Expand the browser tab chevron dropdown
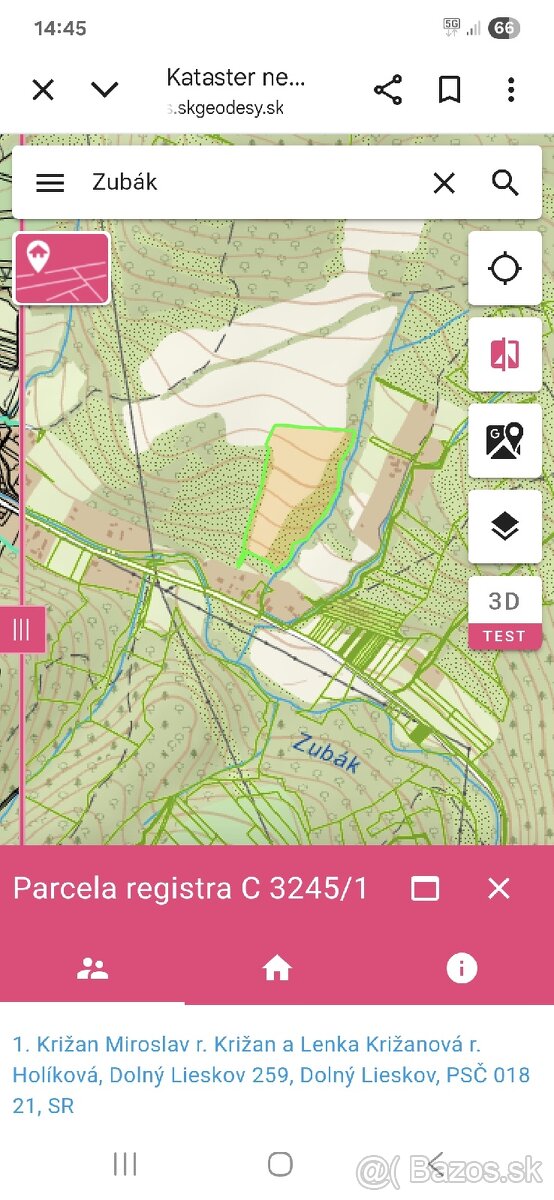 pyautogui.click(x=104, y=90)
